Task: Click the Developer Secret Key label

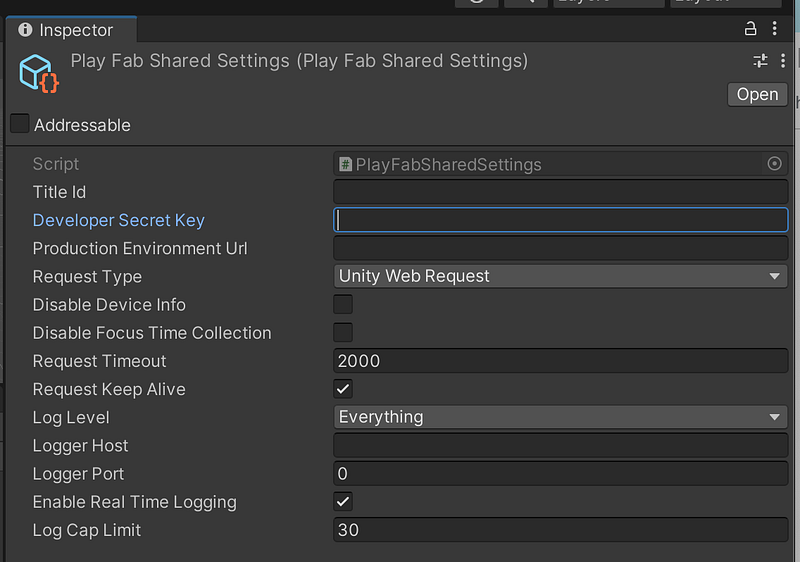Action: click(118, 220)
